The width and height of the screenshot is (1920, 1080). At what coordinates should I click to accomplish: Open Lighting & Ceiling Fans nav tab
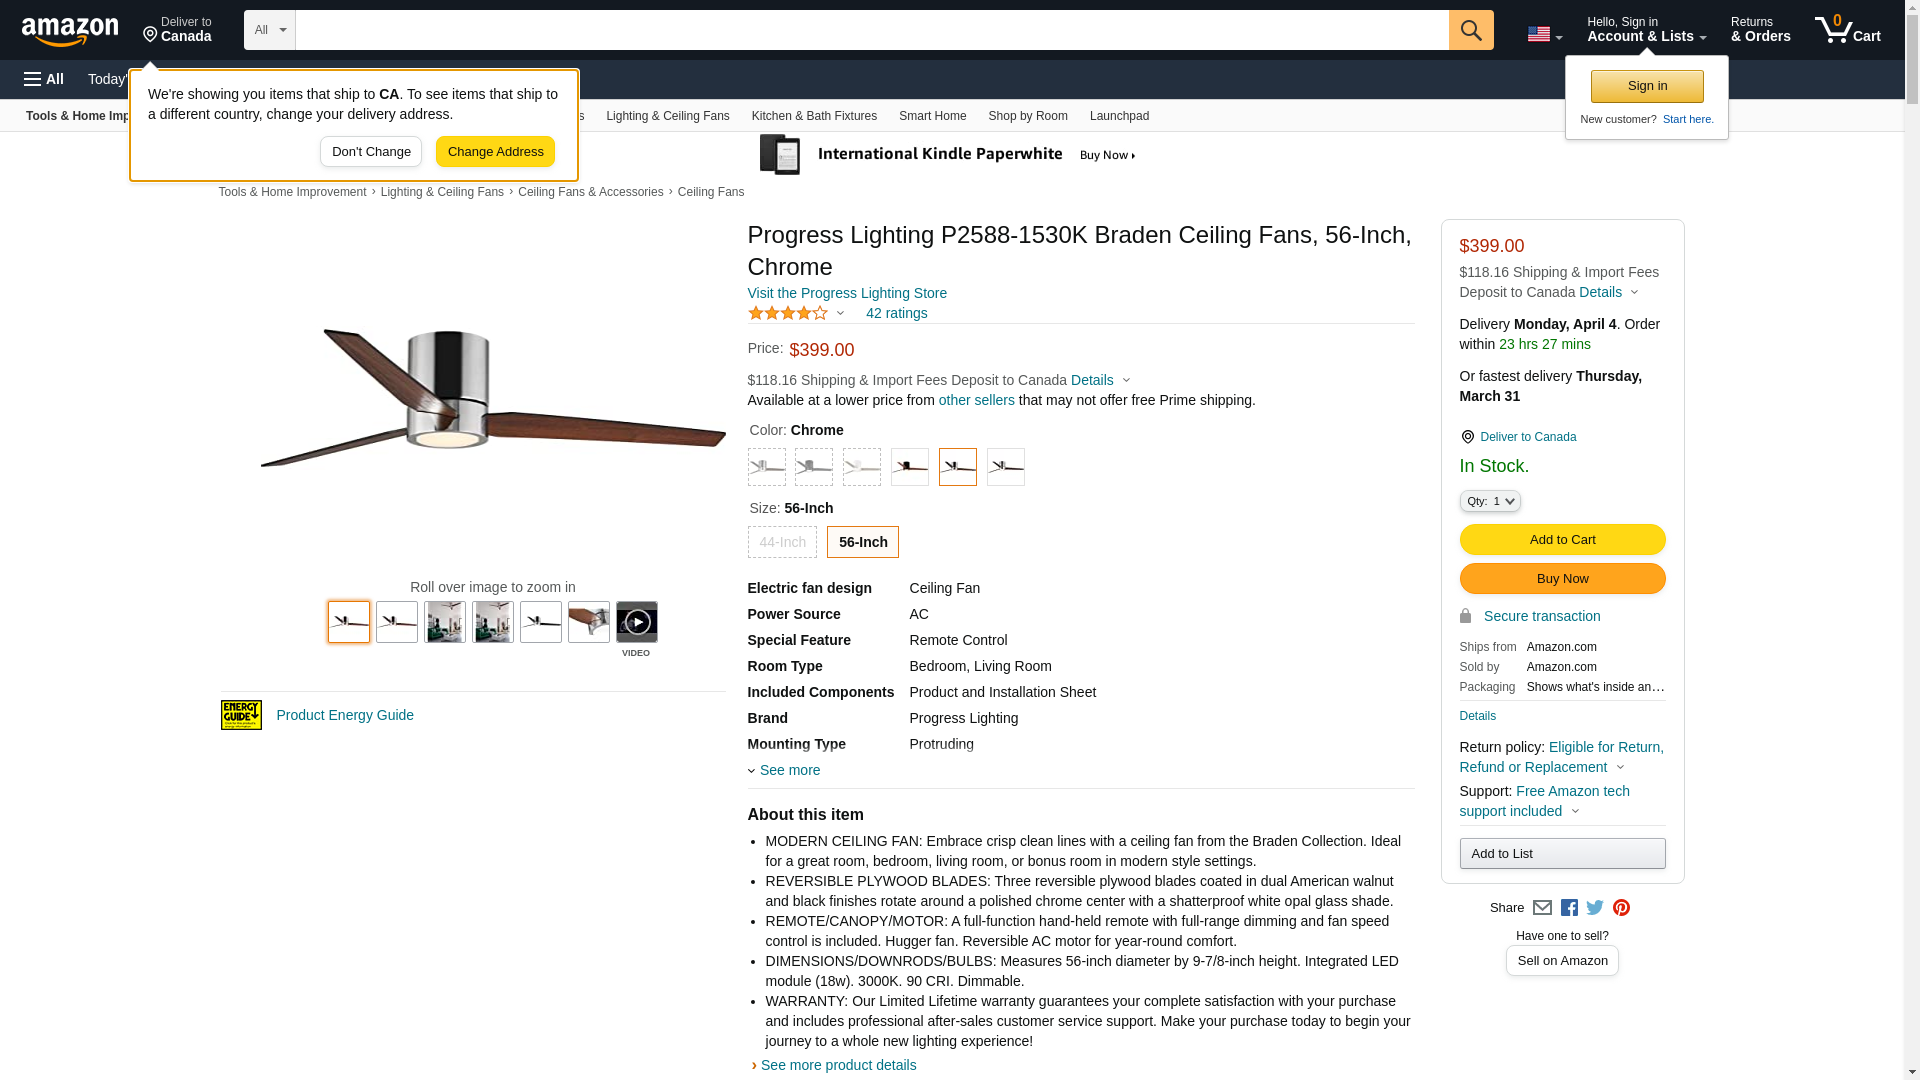pos(667,116)
